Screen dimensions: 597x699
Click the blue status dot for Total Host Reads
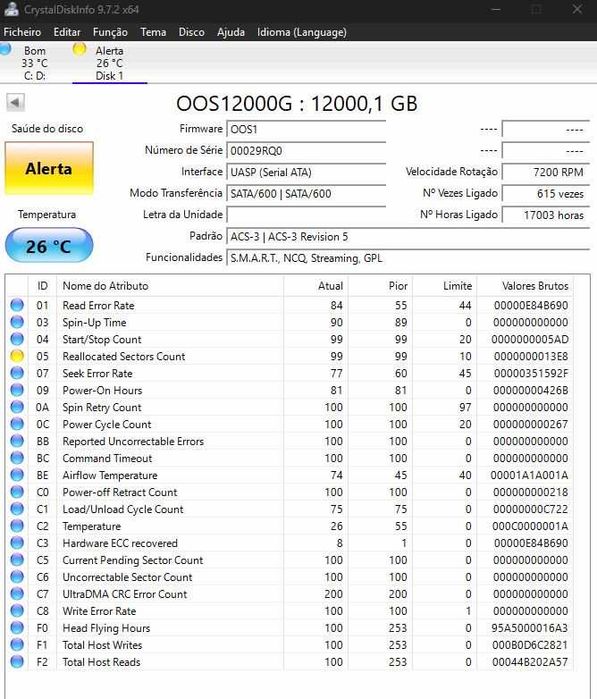(17, 662)
